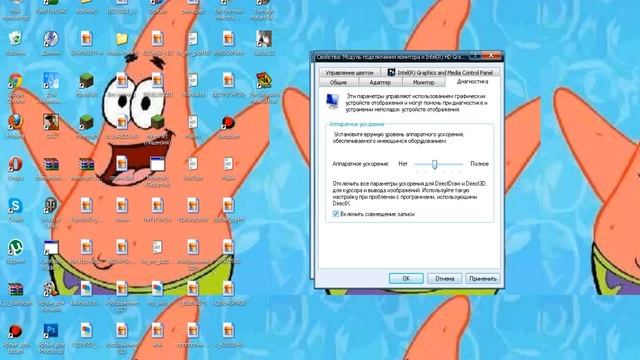Screen dimensions: 640x360
Task: Open the Skype desktop shortcut
Action: click(16, 206)
